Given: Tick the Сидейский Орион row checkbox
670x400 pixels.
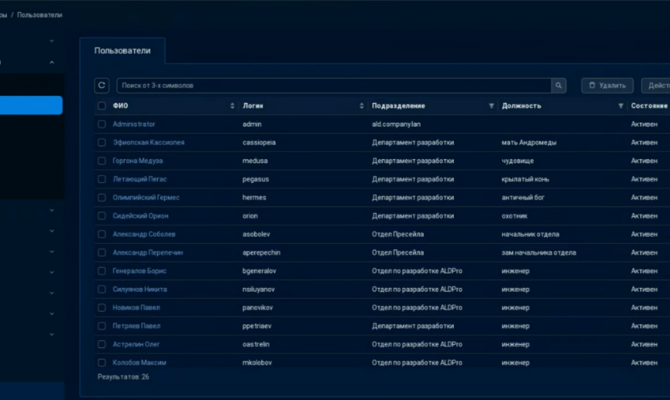Looking at the screenshot, I should click(x=102, y=216).
